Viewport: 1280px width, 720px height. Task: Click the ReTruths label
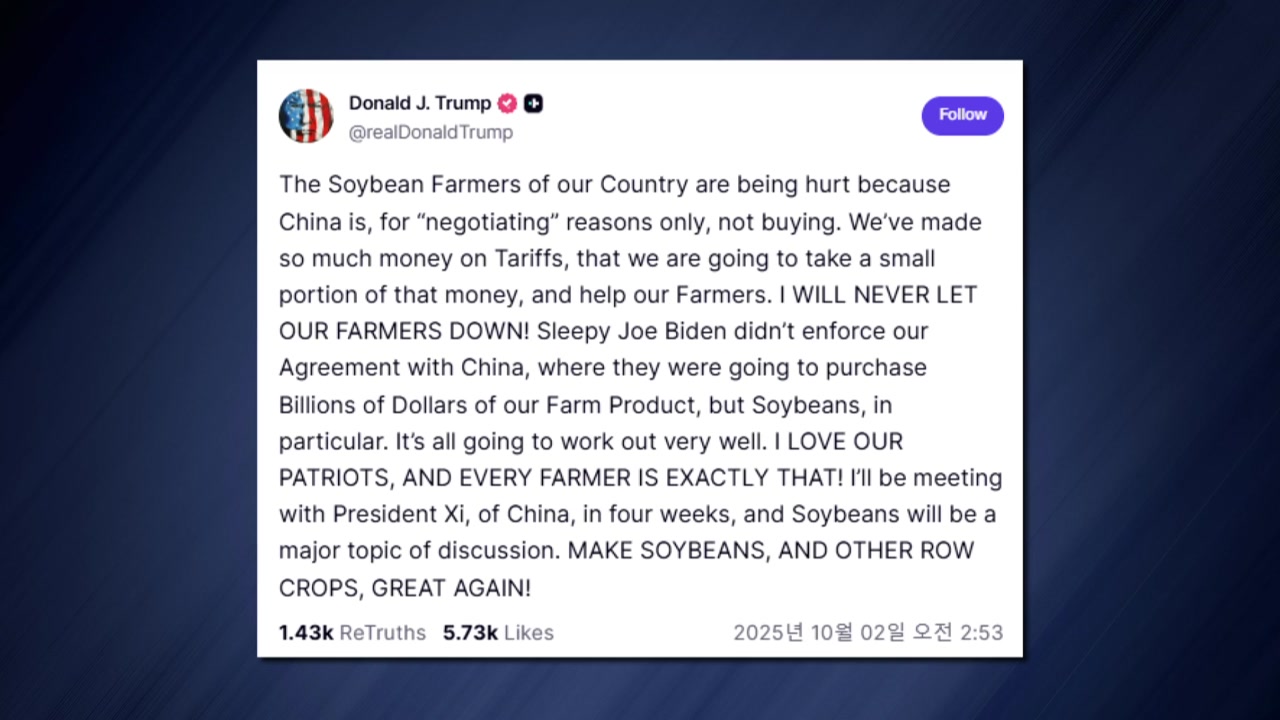coord(383,633)
